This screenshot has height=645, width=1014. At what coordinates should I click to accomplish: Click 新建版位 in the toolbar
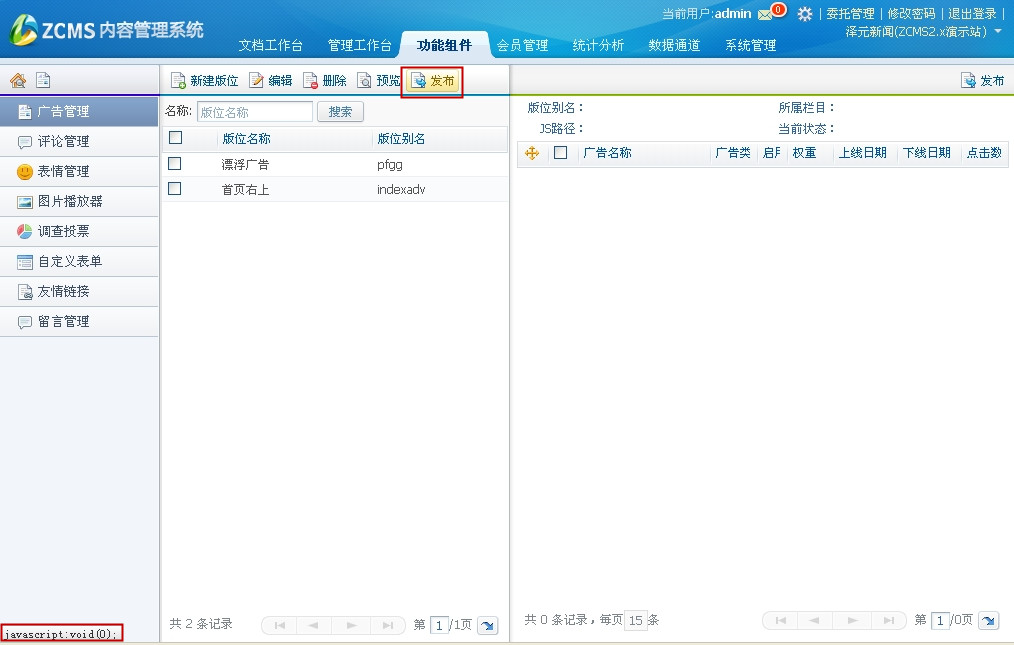(205, 81)
